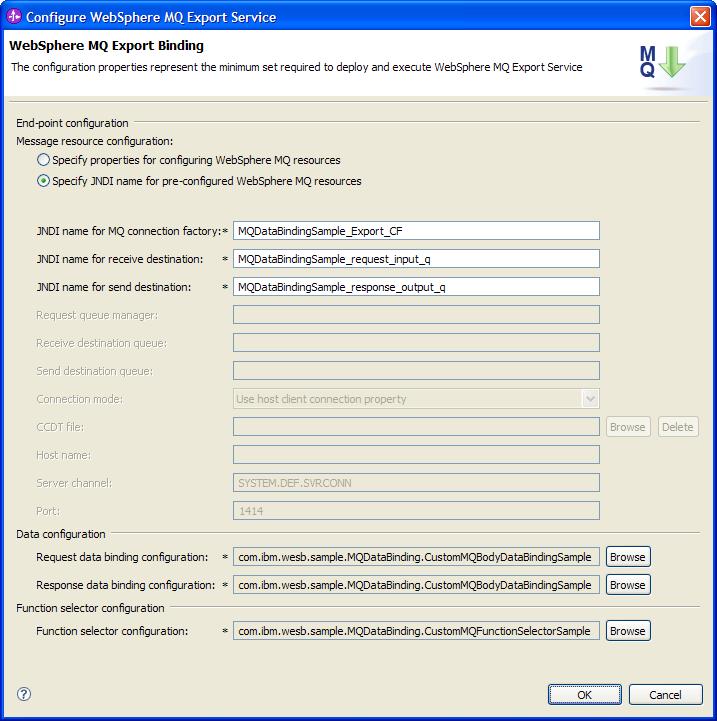The width and height of the screenshot is (717, 721).
Task: Click the Request data binding configuration field
Action: (x=416, y=557)
